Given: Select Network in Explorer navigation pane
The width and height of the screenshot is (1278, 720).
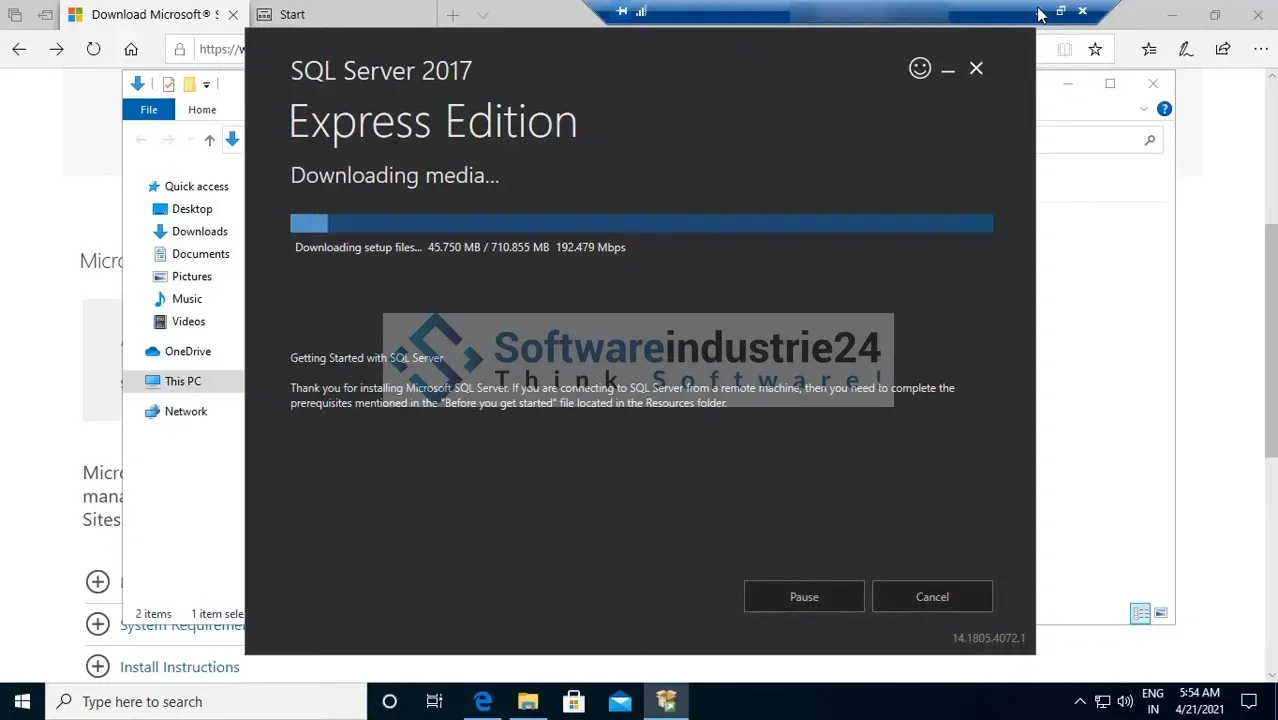Looking at the screenshot, I should coord(177,411).
